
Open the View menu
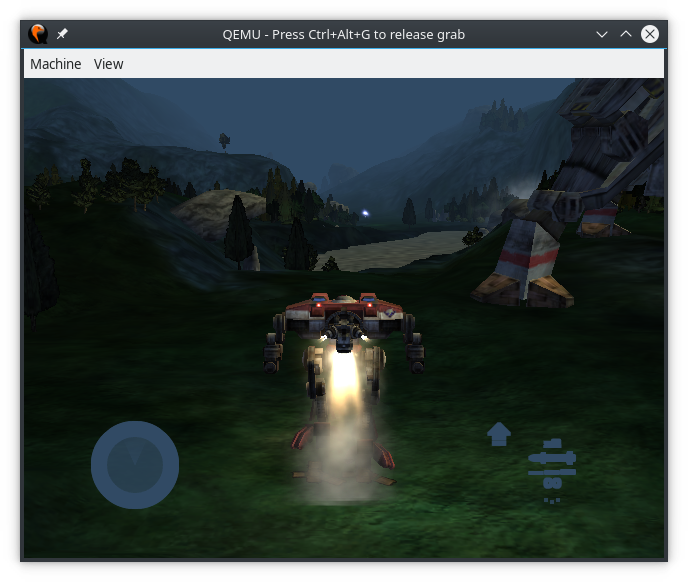coord(108,64)
